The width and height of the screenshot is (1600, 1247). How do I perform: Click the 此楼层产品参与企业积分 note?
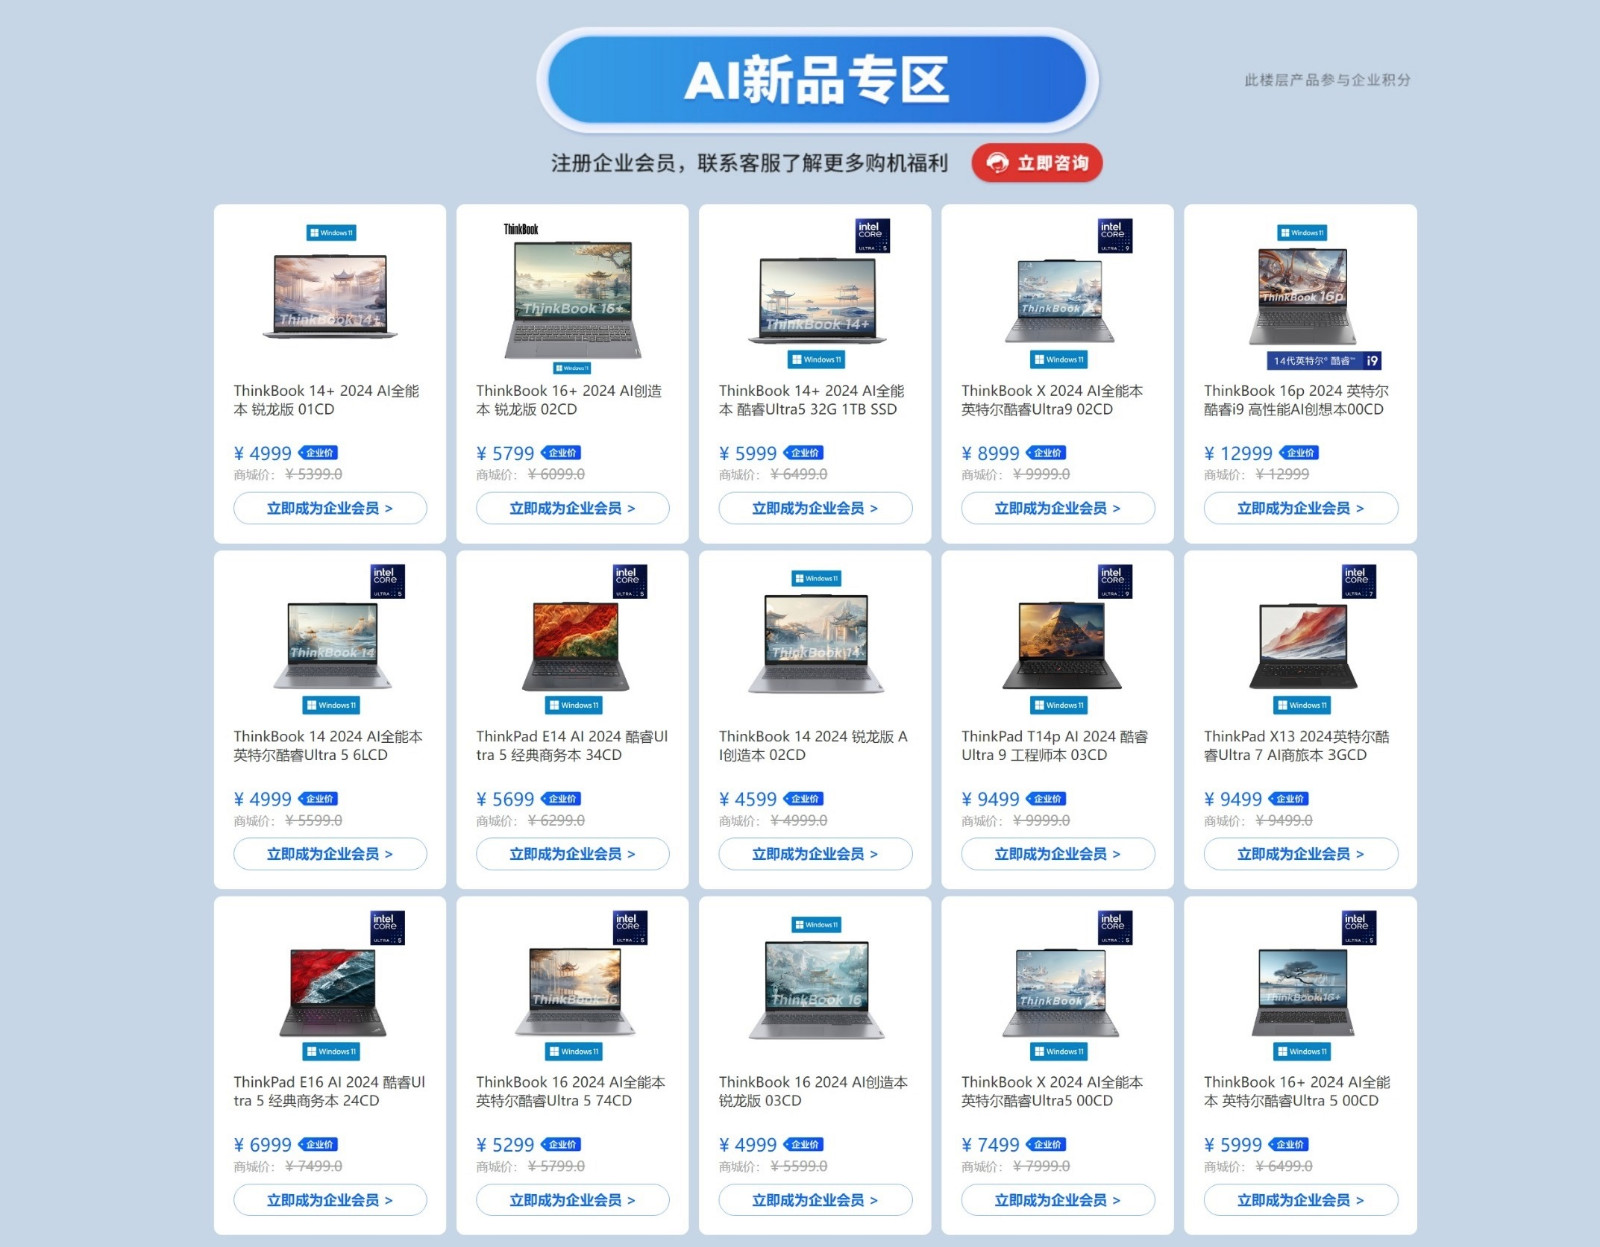point(1328,80)
